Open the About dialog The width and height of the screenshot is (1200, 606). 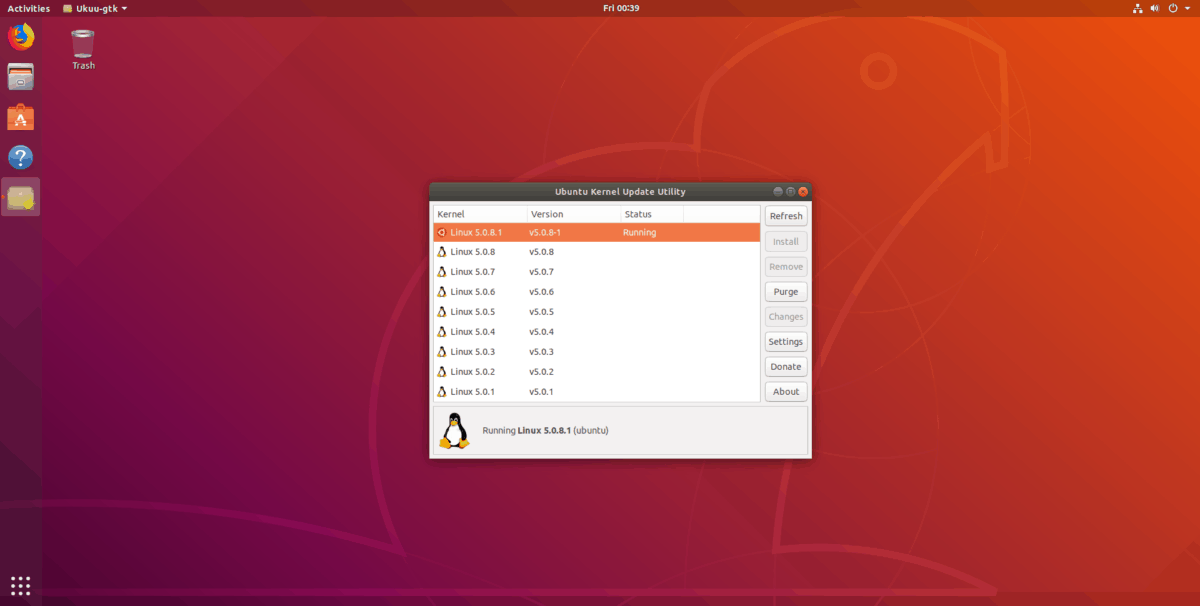(x=785, y=391)
